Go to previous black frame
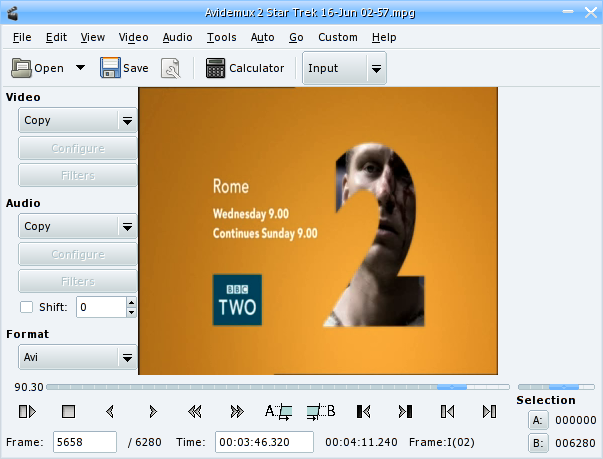The image size is (603, 459). (363, 412)
